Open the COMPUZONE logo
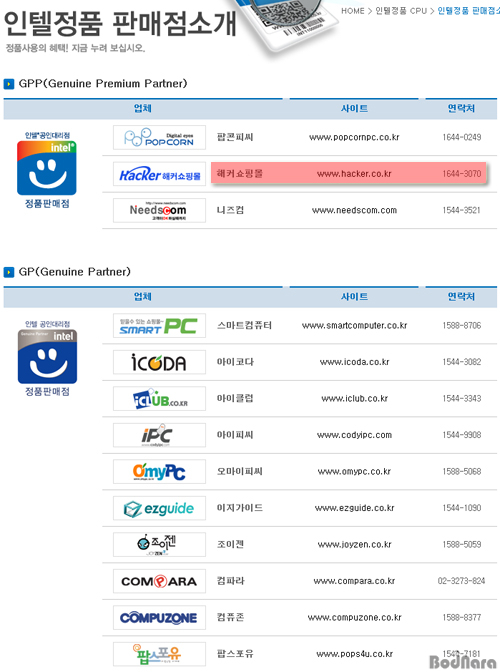Image resolution: width=500 pixels, height=672 pixels. [x=159, y=618]
